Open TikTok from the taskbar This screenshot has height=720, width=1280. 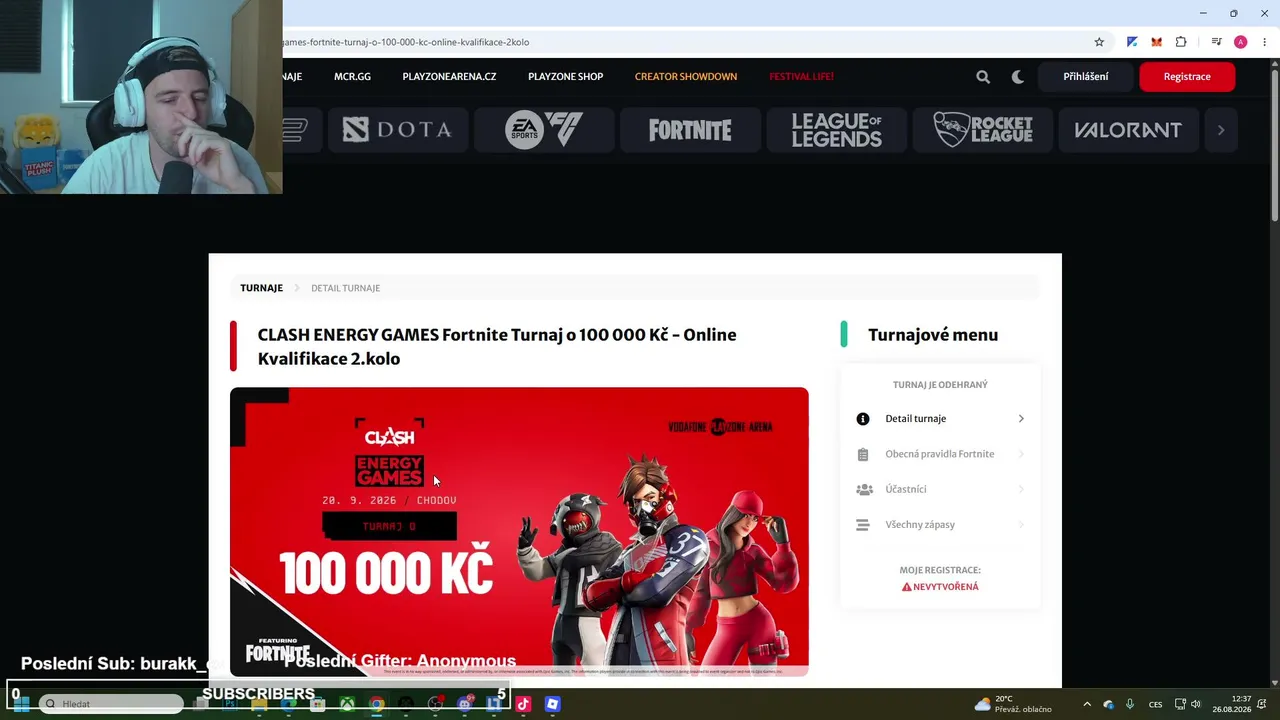point(523,704)
